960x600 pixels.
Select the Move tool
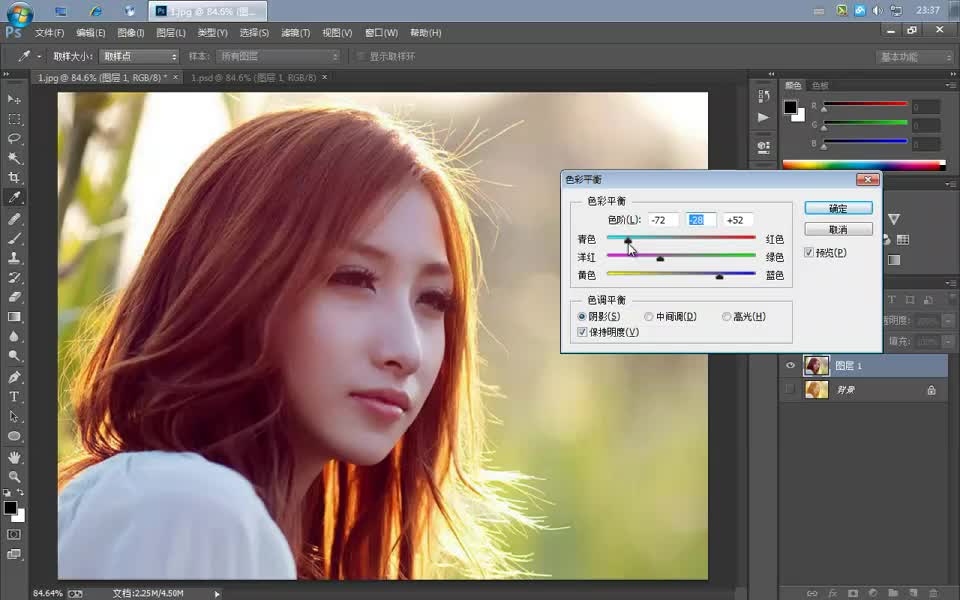tap(13, 100)
